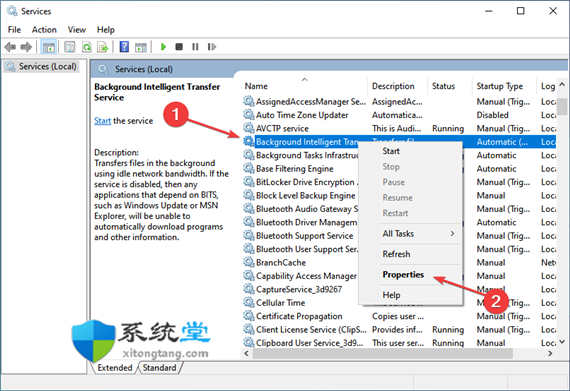
Task: Click the gear icon of Base Filtering Engine
Action: [249, 169]
